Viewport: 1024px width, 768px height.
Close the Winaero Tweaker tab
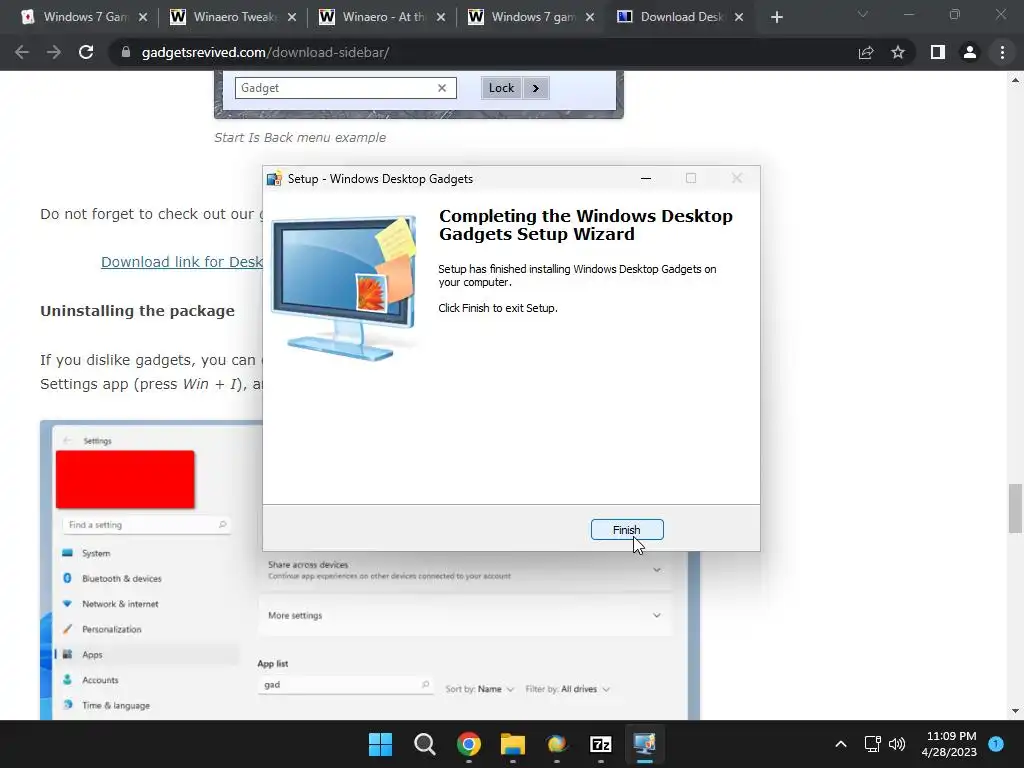(292, 18)
